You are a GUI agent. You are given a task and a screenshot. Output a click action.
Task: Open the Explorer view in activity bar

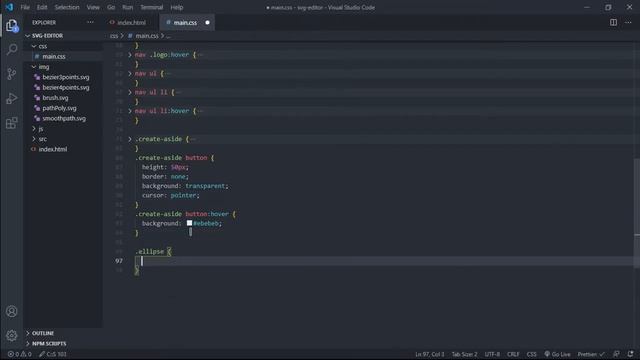pyautogui.click(x=12, y=25)
